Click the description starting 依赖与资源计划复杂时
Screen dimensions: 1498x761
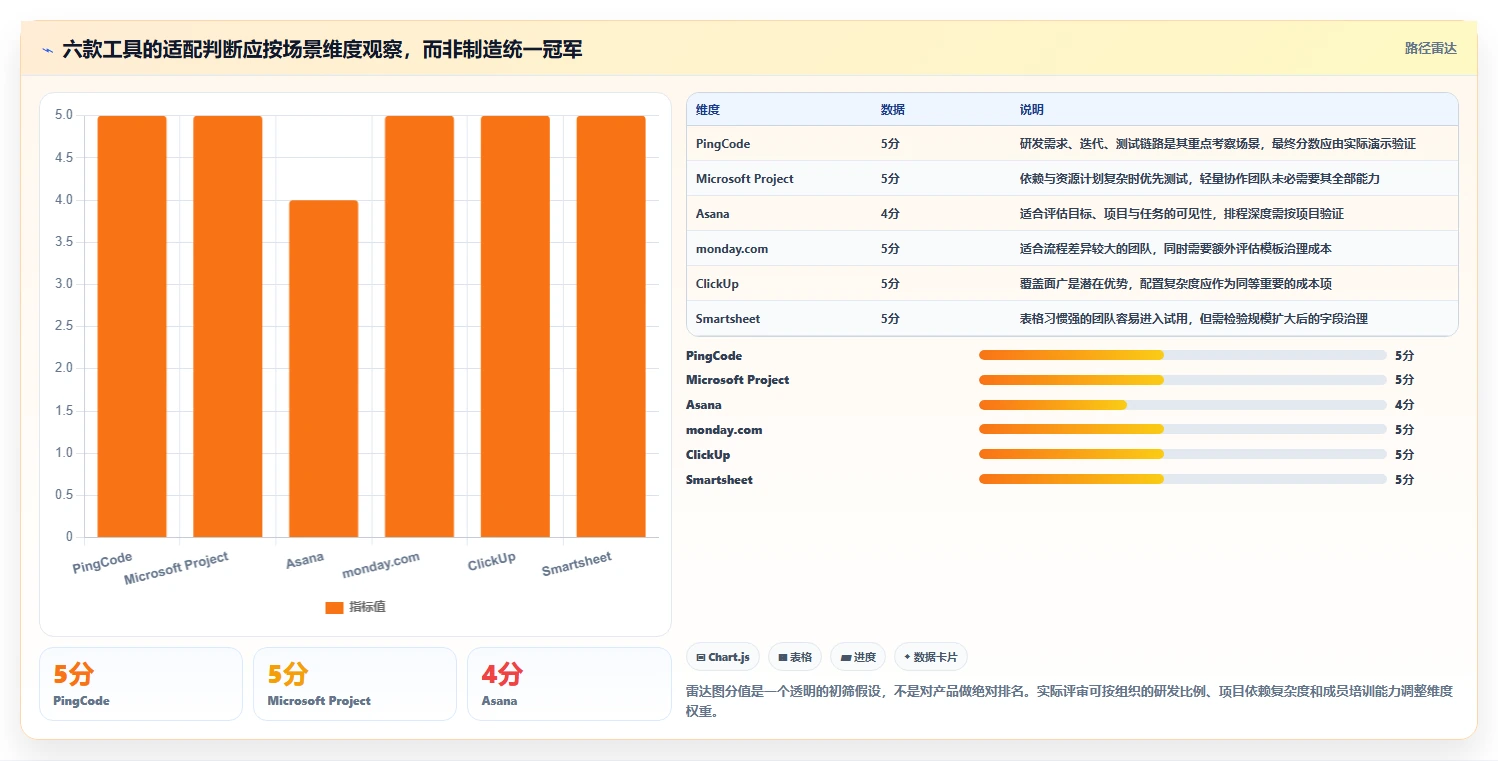pyautogui.click(x=1200, y=179)
